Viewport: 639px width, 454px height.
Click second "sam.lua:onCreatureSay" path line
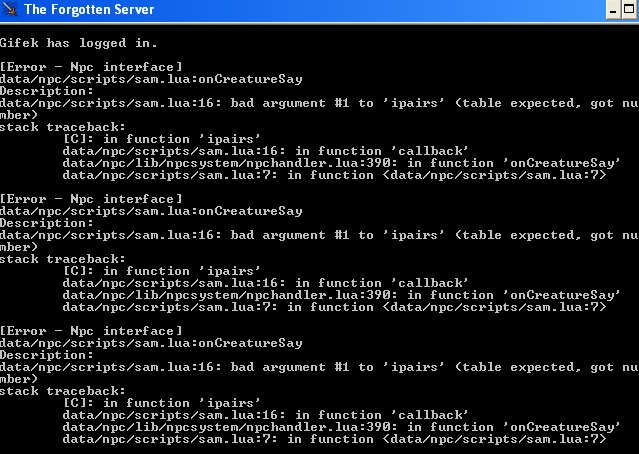pos(151,211)
